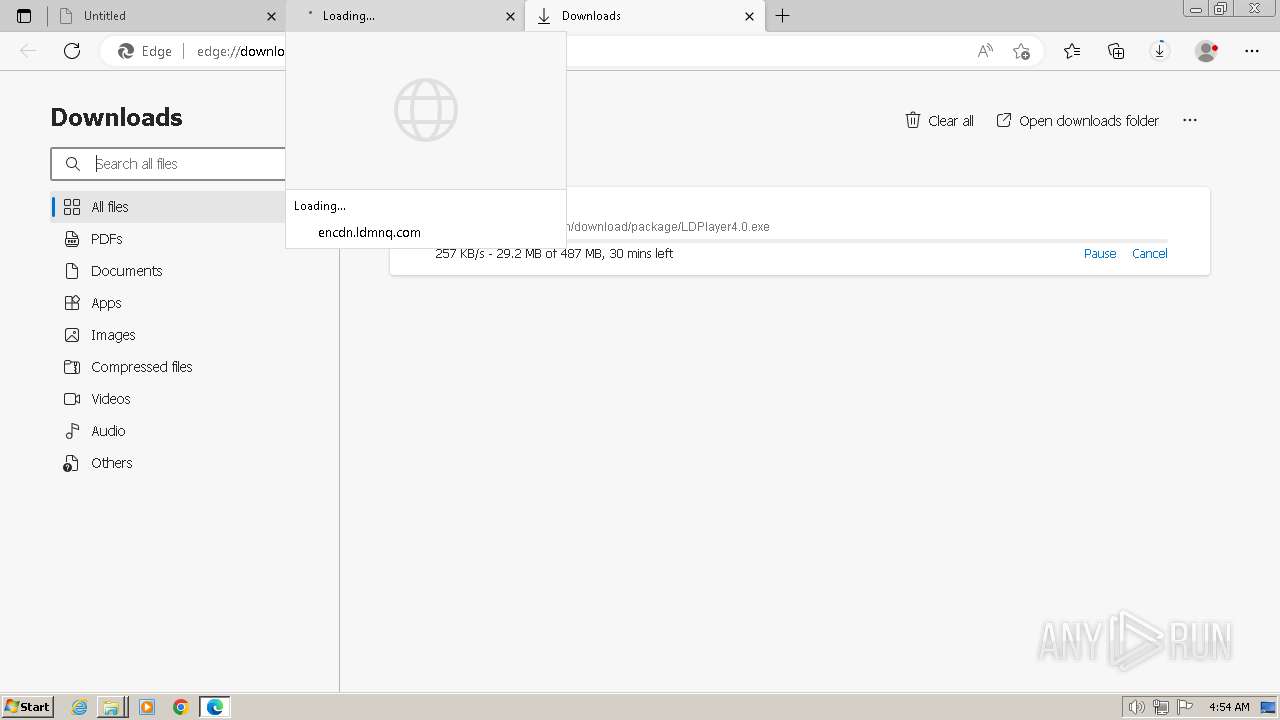The height and width of the screenshot is (720, 1280).
Task: Switch to the Loading... tab
Action: (x=405, y=16)
